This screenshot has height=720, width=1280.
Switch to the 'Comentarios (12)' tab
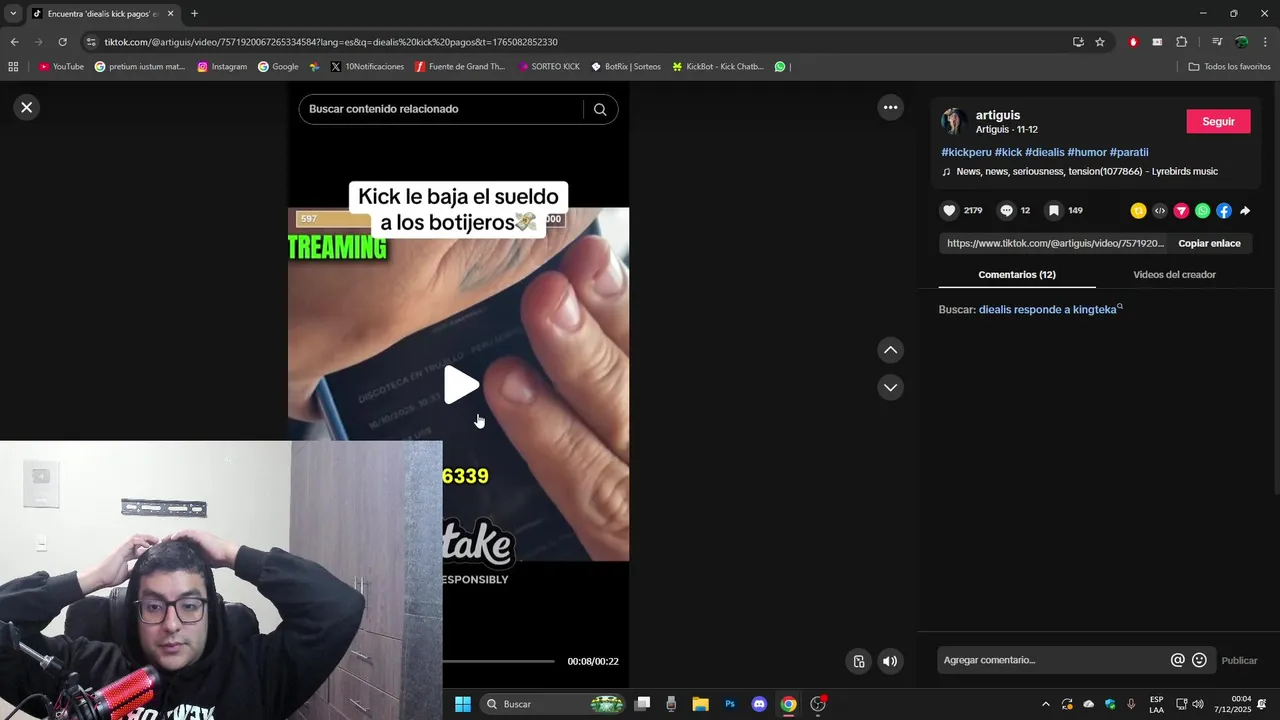[x=1017, y=274]
